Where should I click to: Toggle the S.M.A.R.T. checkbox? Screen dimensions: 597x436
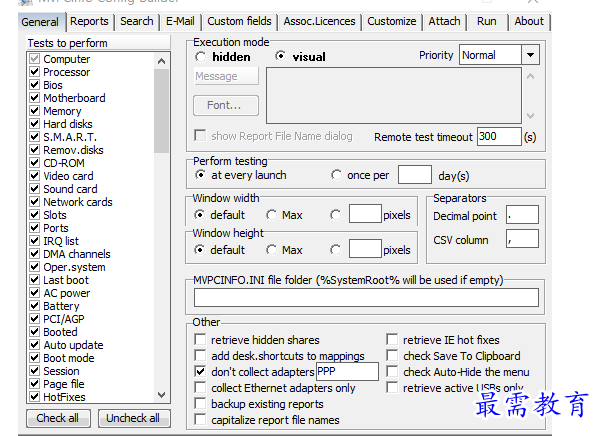point(35,136)
